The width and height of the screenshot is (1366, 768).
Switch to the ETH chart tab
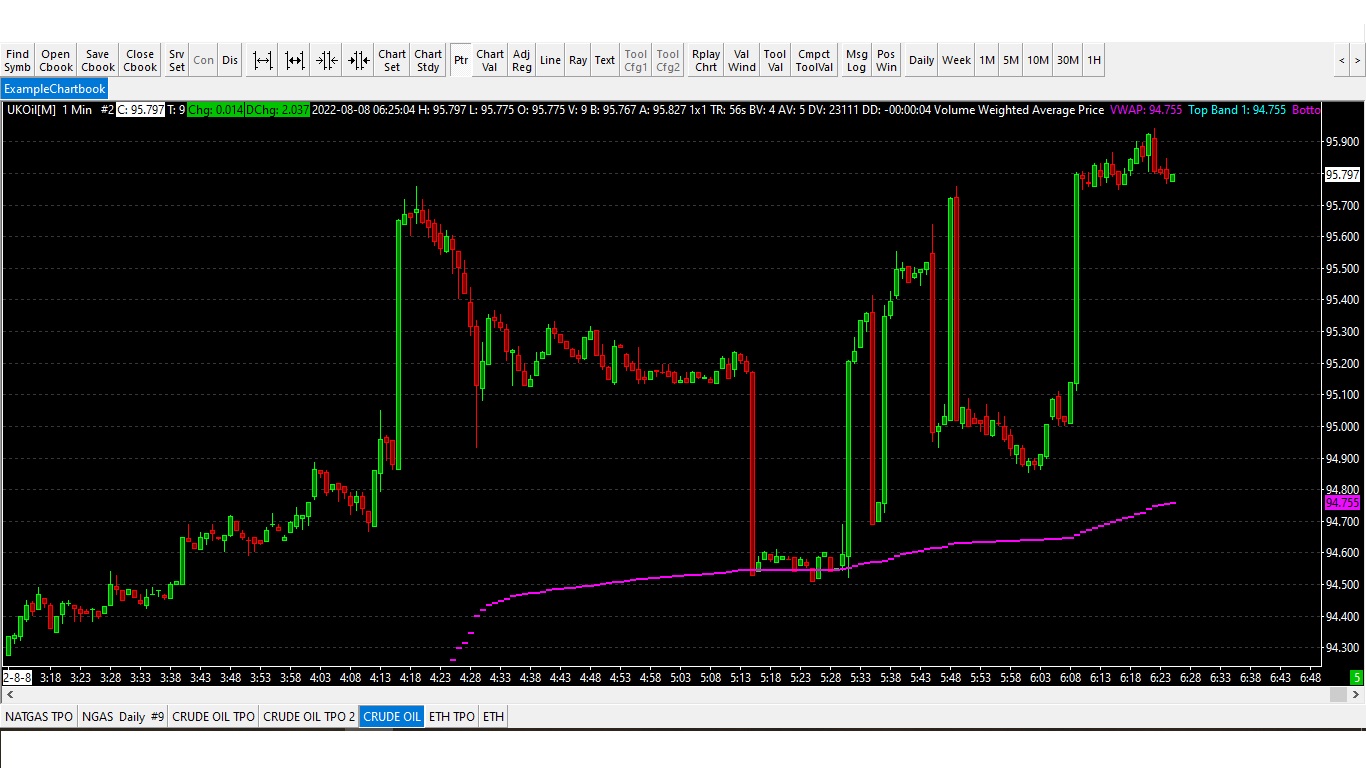pyautogui.click(x=493, y=717)
